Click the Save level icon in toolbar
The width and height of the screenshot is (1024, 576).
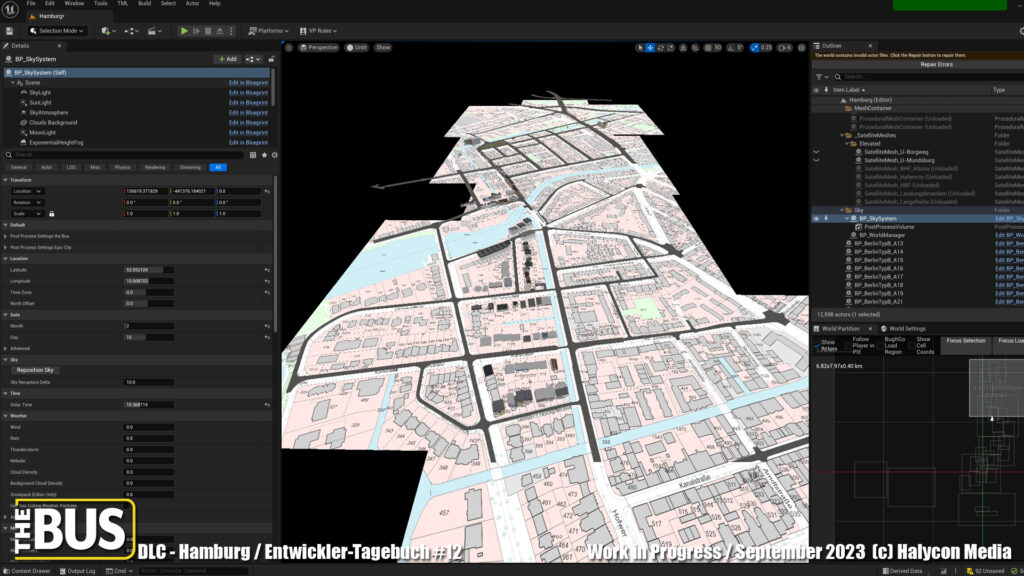(8, 31)
